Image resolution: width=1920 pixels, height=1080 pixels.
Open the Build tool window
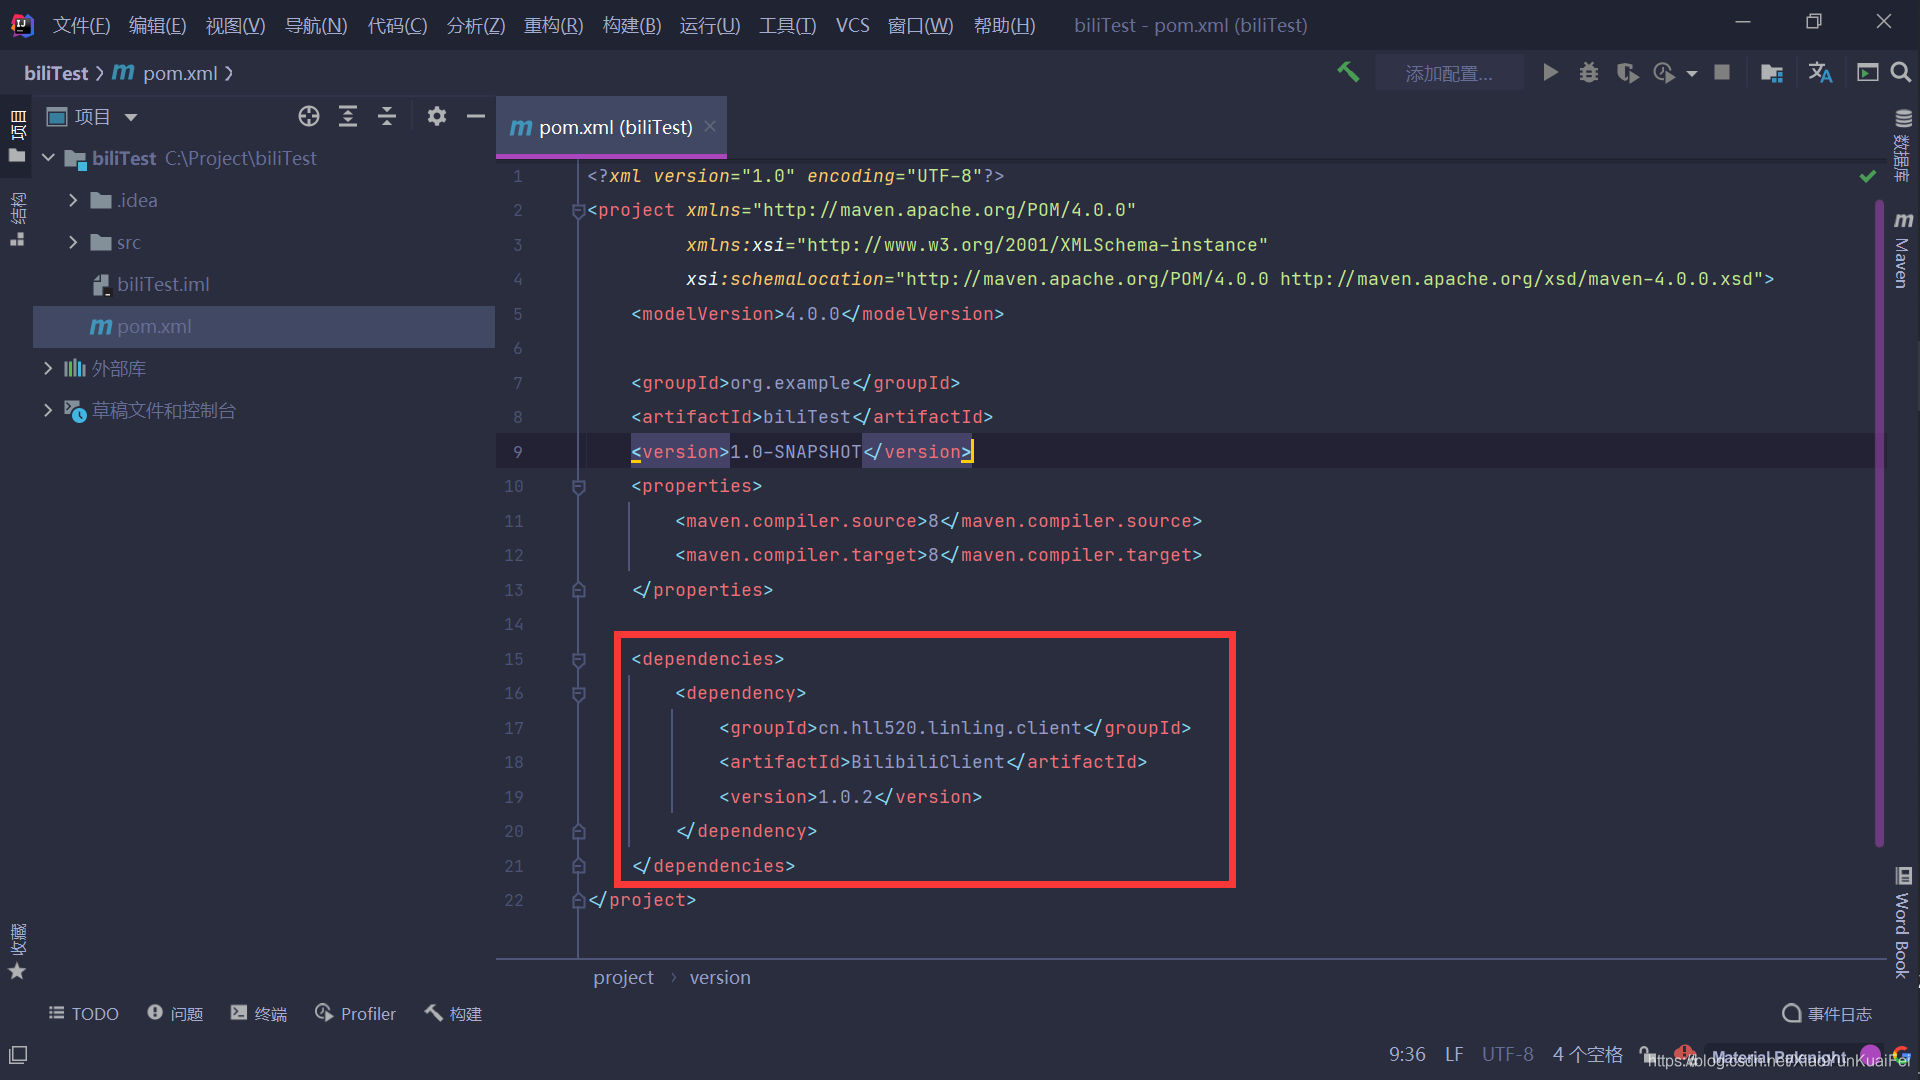[453, 1013]
